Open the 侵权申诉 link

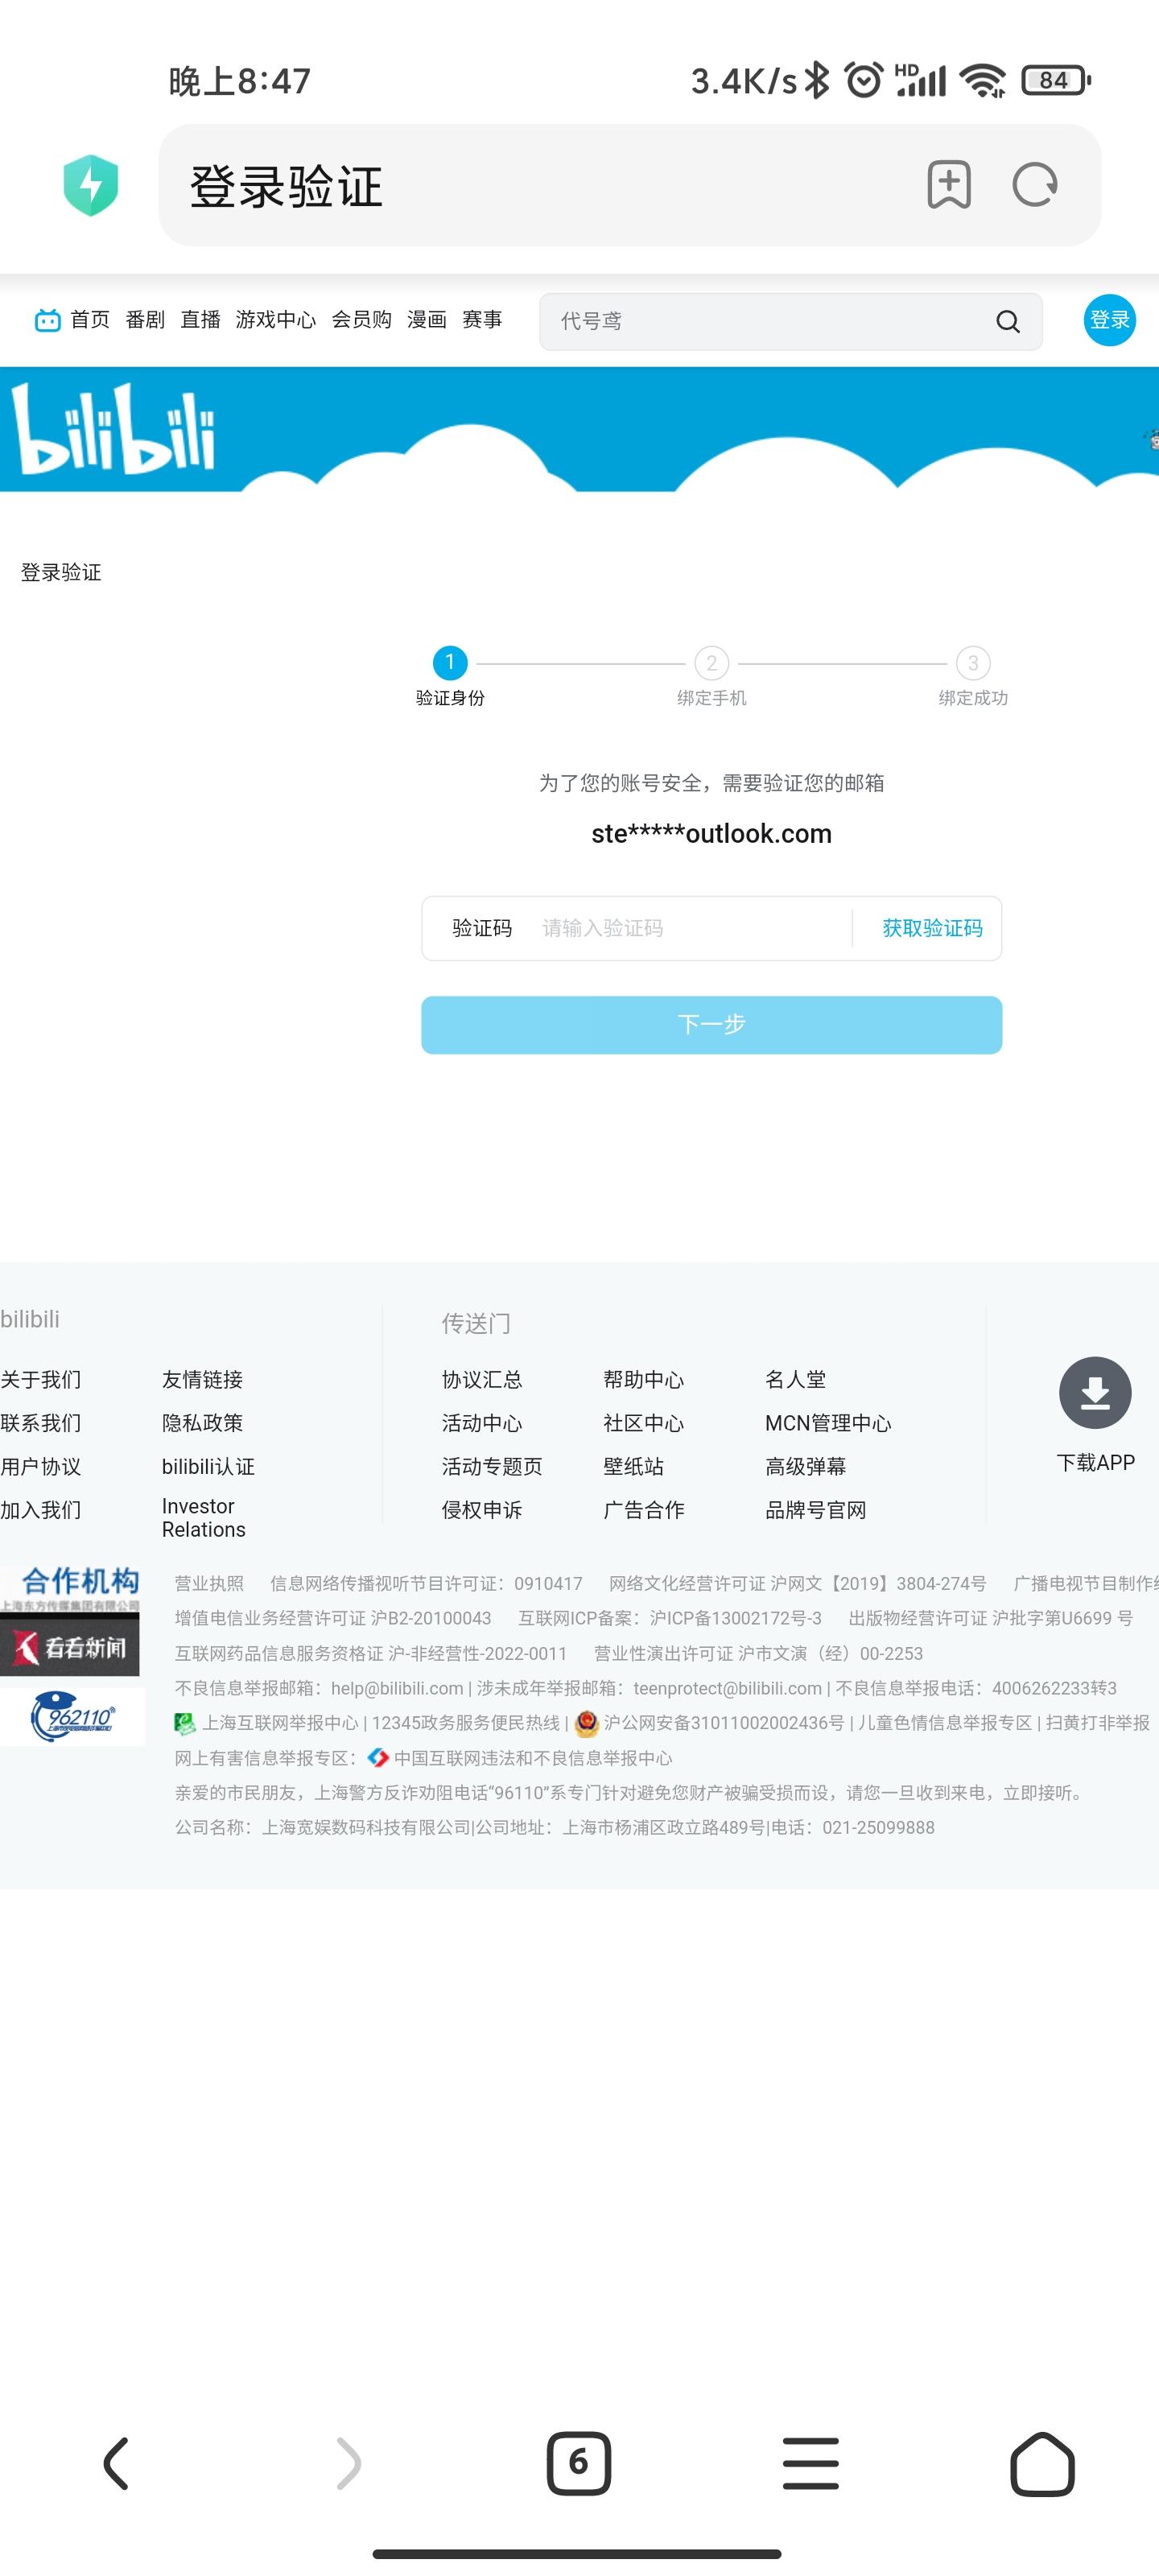click(x=482, y=1510)
